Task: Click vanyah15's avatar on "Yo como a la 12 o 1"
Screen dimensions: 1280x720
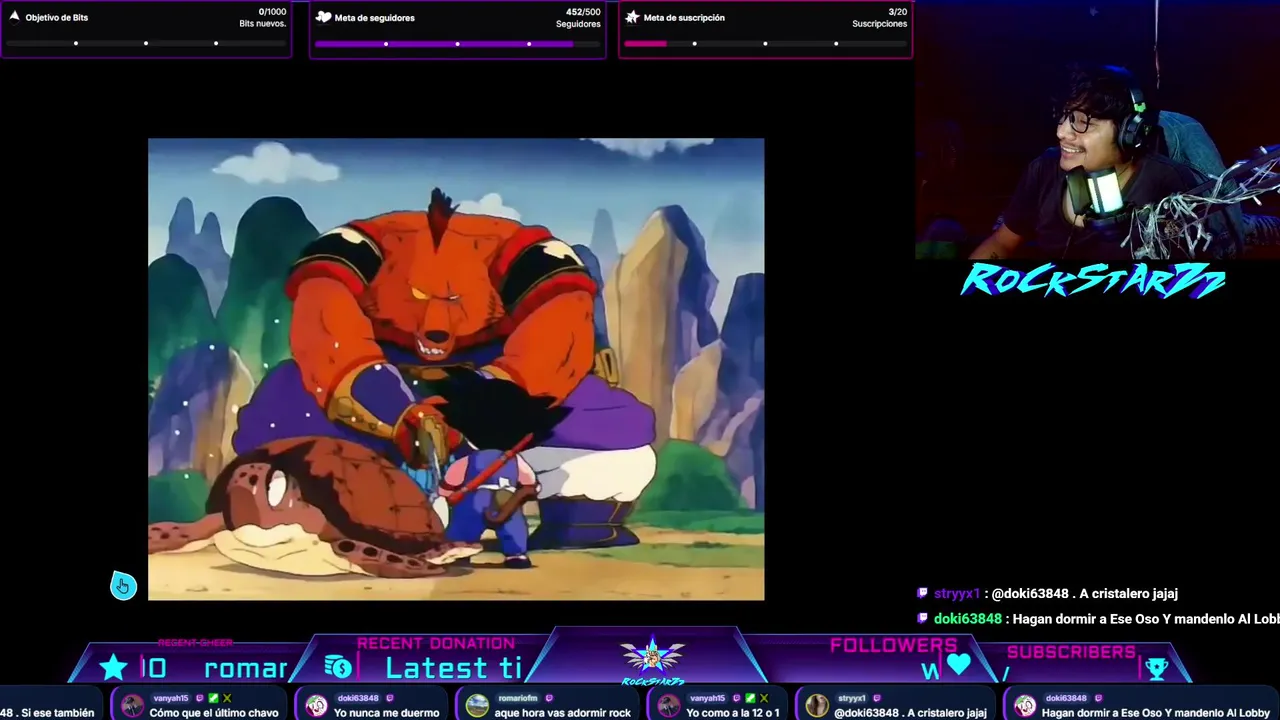Action: tap(668, 706)
